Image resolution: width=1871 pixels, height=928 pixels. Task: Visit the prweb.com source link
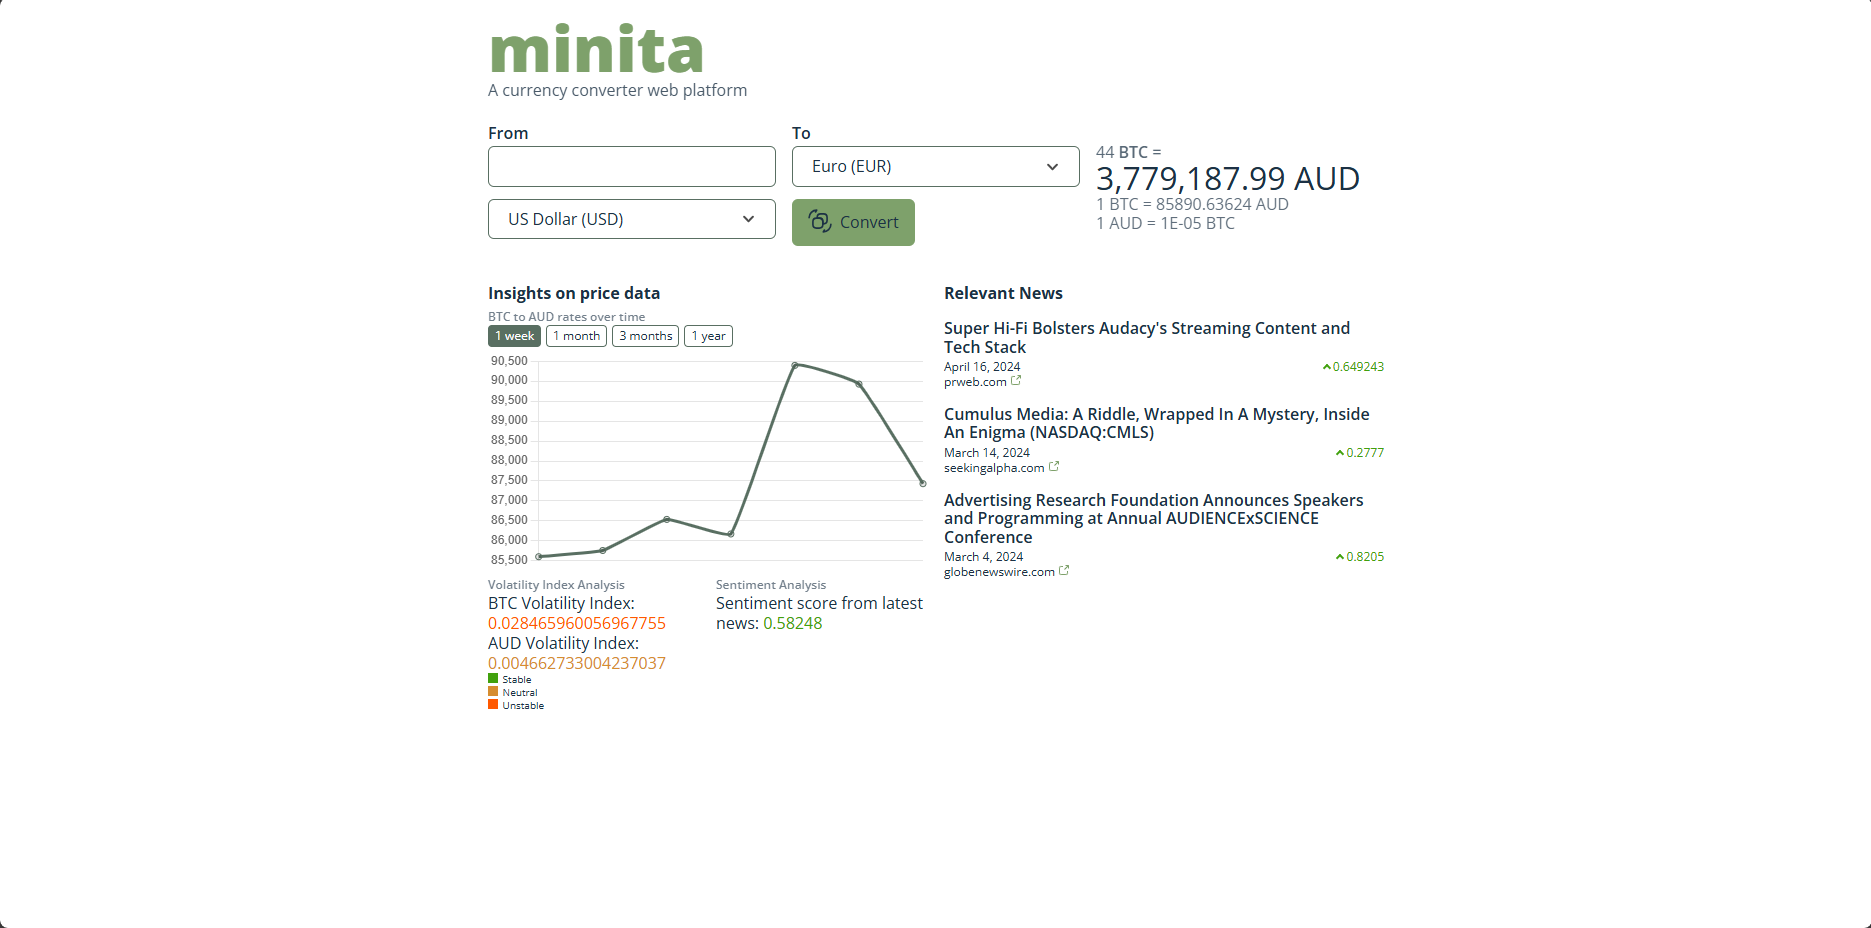975,382
